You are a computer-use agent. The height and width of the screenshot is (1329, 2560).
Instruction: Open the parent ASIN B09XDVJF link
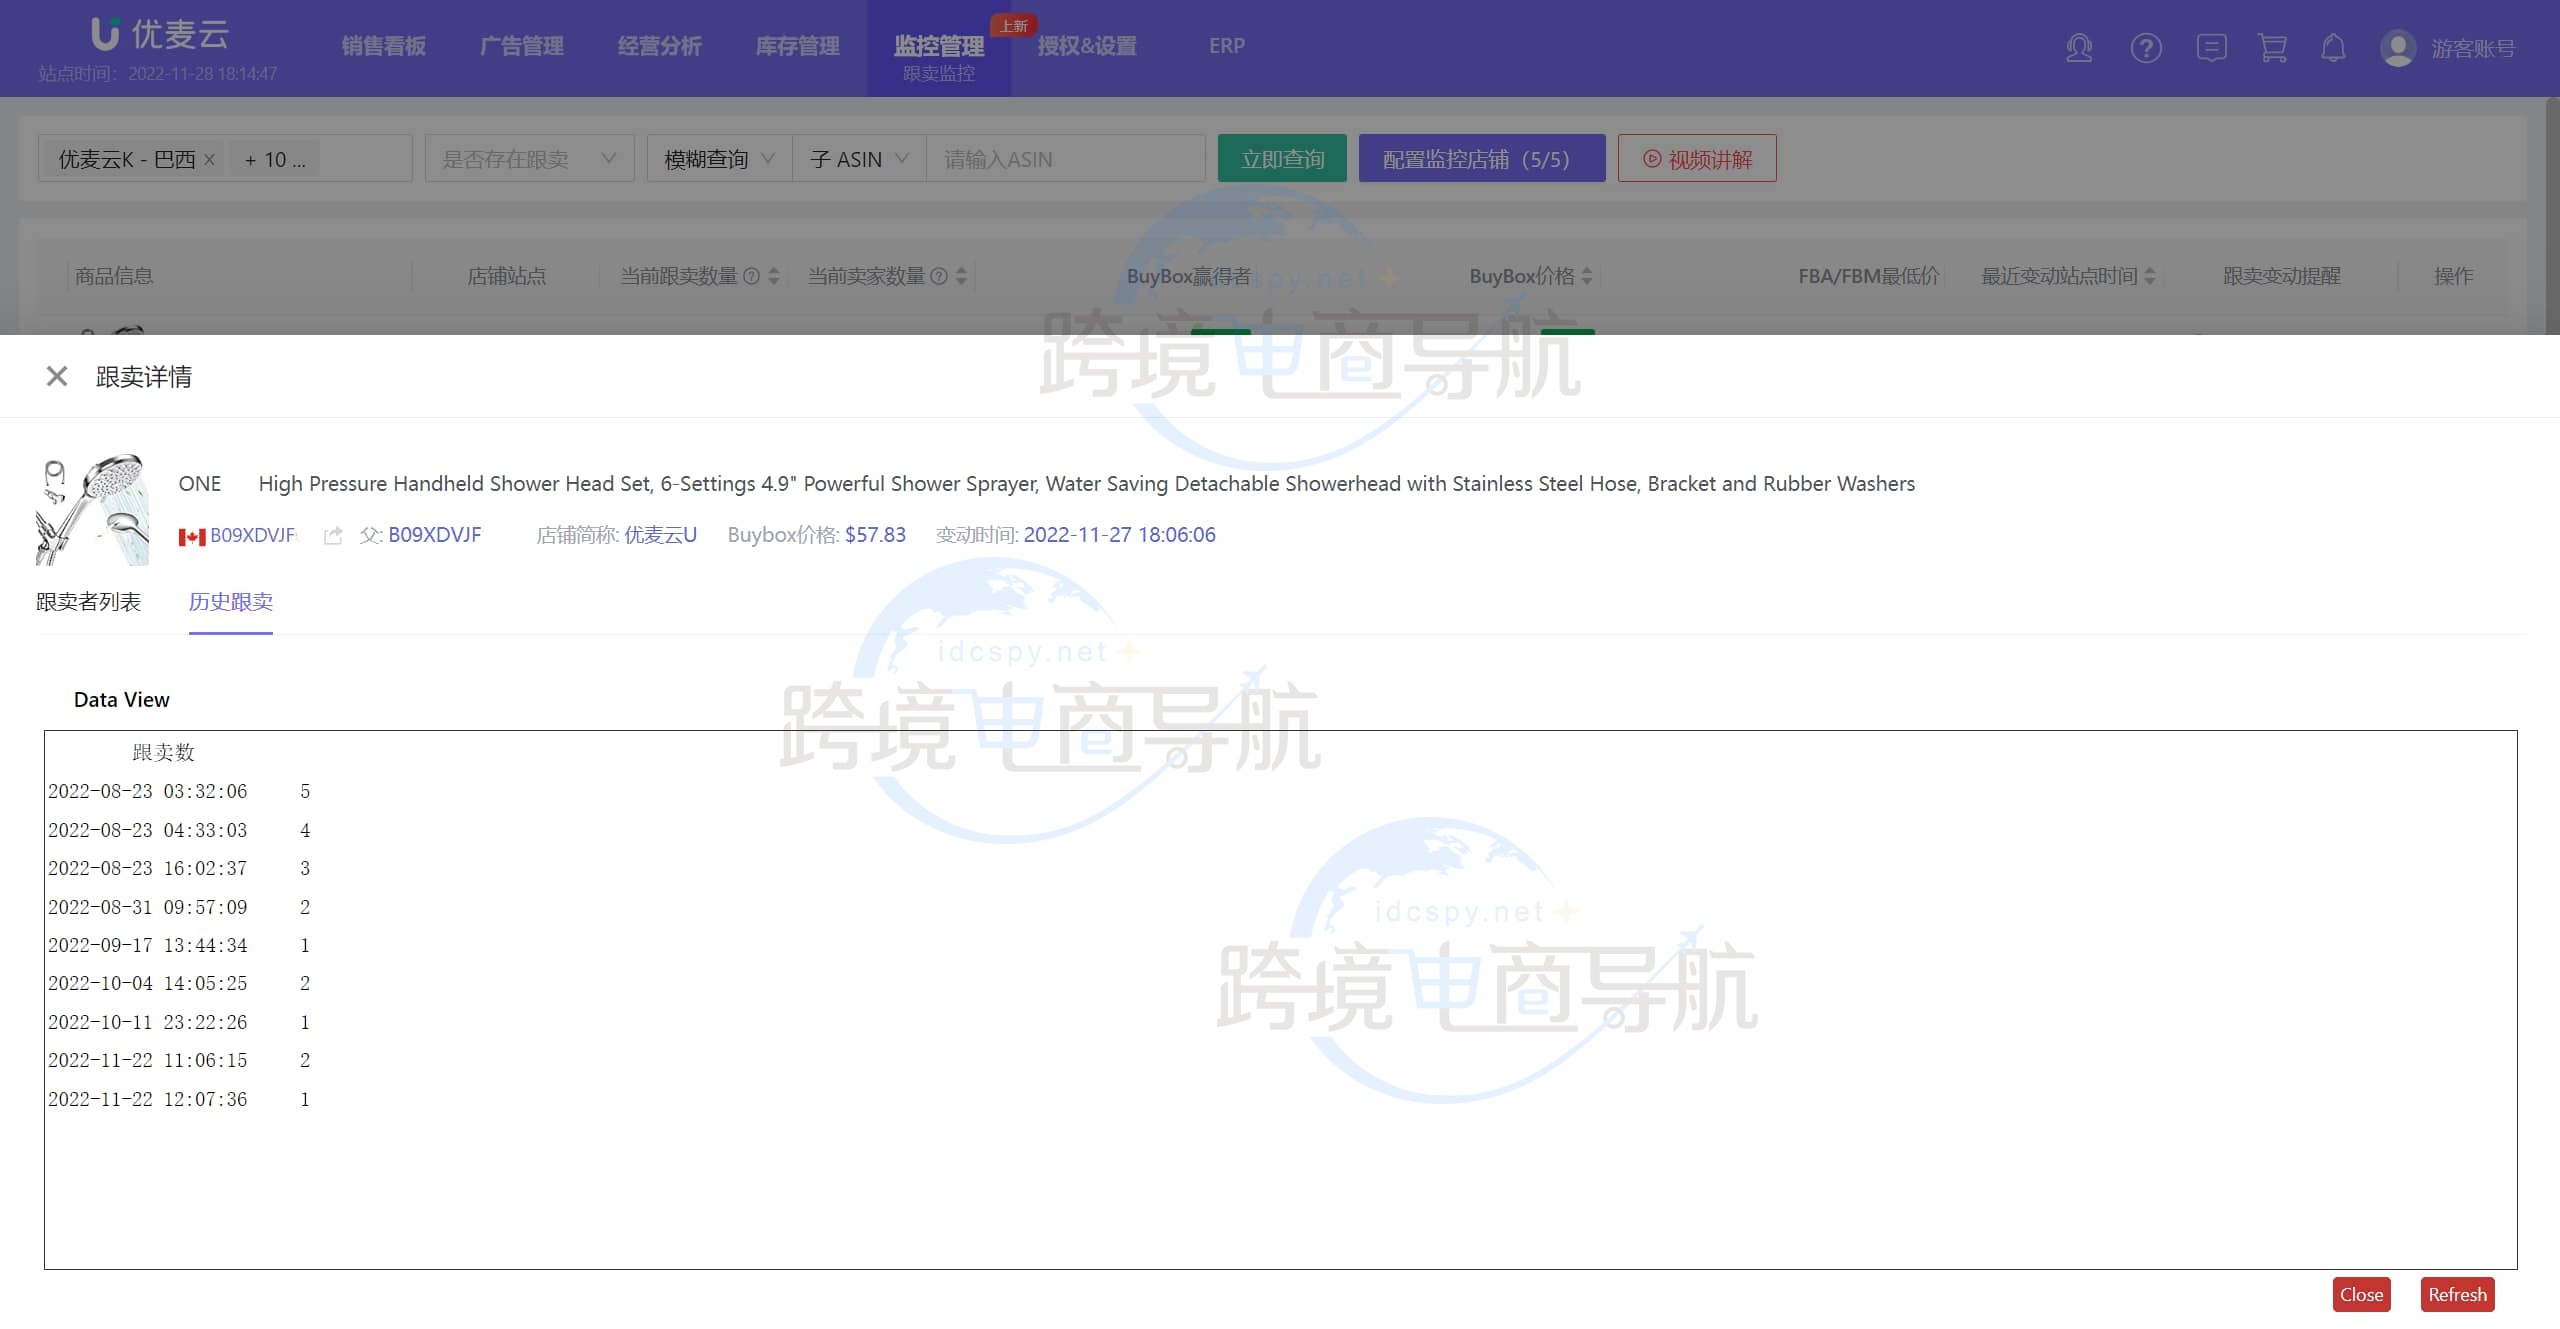[x=435, y=534]
